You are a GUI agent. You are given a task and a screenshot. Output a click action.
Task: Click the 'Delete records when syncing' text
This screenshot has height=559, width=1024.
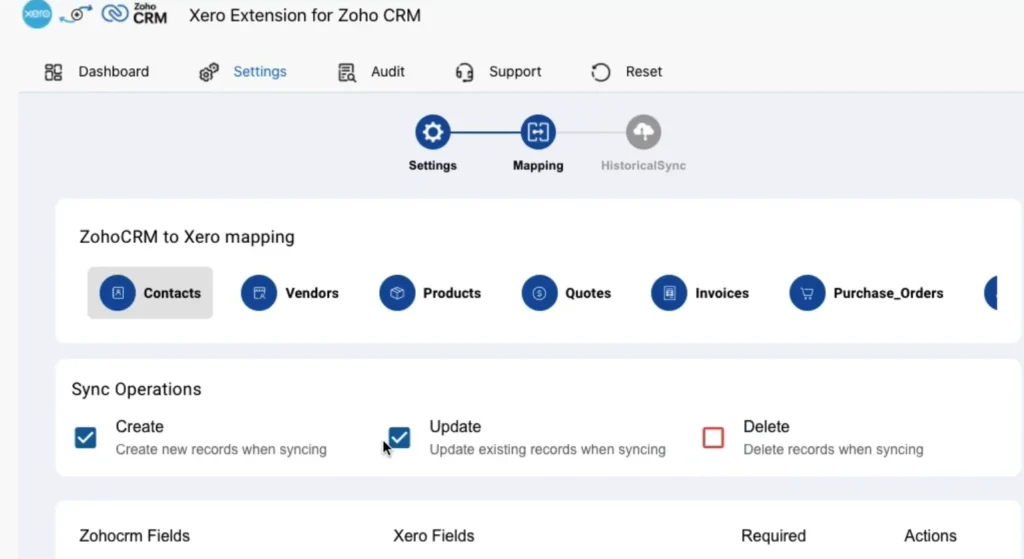click(x=833, y=449)
